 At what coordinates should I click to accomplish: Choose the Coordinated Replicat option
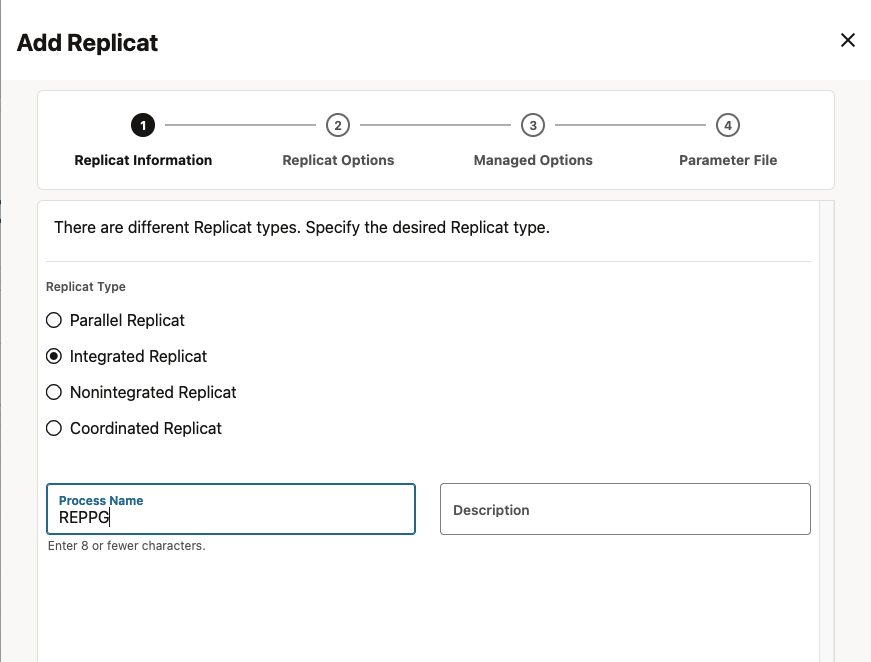pyautogui.click(x=53, y=428)
